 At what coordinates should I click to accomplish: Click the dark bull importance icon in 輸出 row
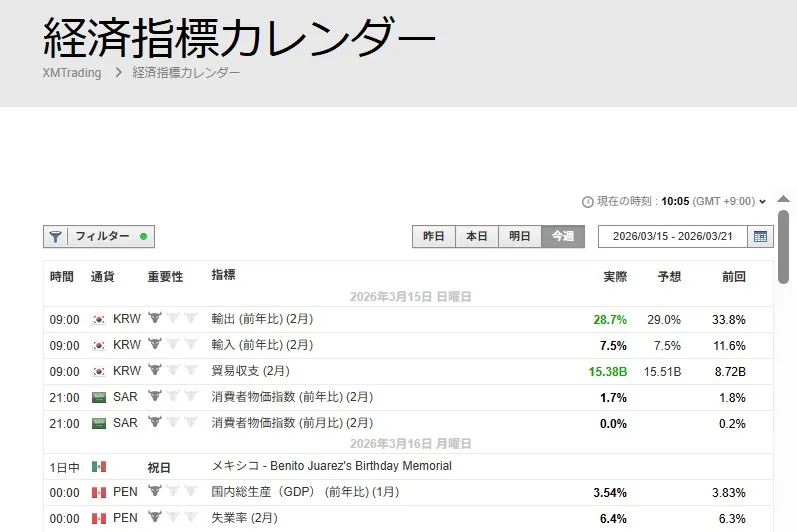pos(155,318)
